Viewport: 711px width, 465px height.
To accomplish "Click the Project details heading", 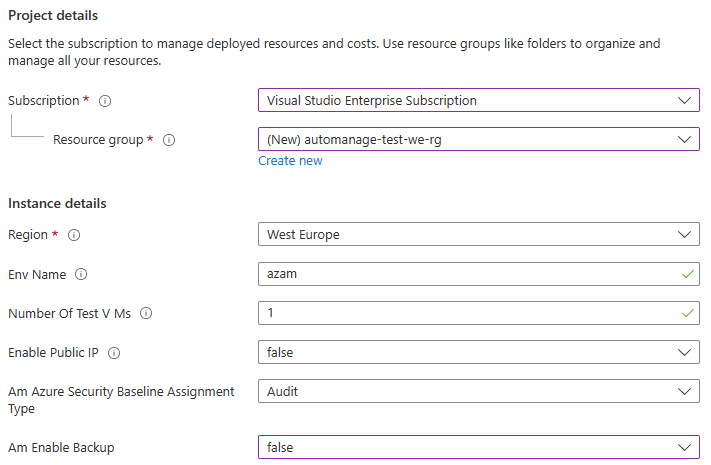I will 53,16.
